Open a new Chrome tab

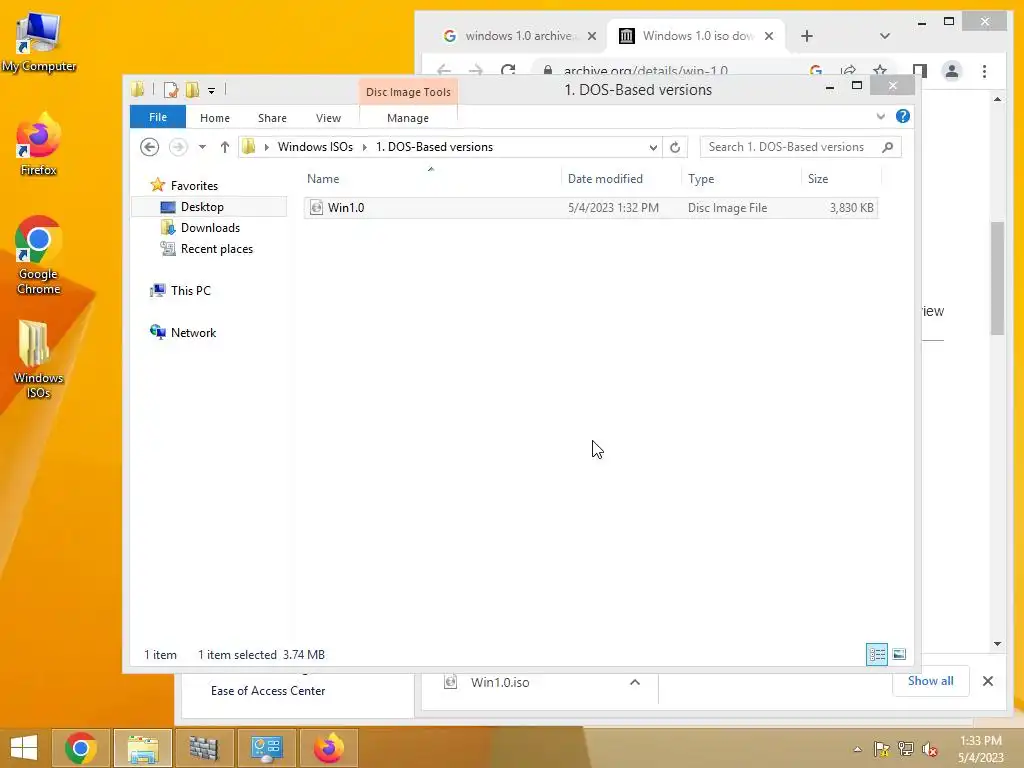coord(807,36)
